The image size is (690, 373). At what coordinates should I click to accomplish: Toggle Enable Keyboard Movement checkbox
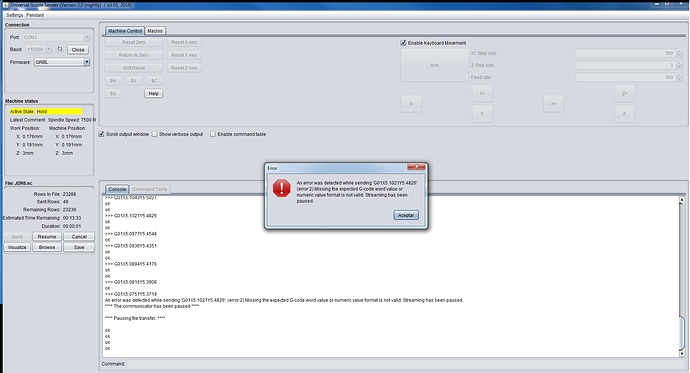[x=403, y=43]
